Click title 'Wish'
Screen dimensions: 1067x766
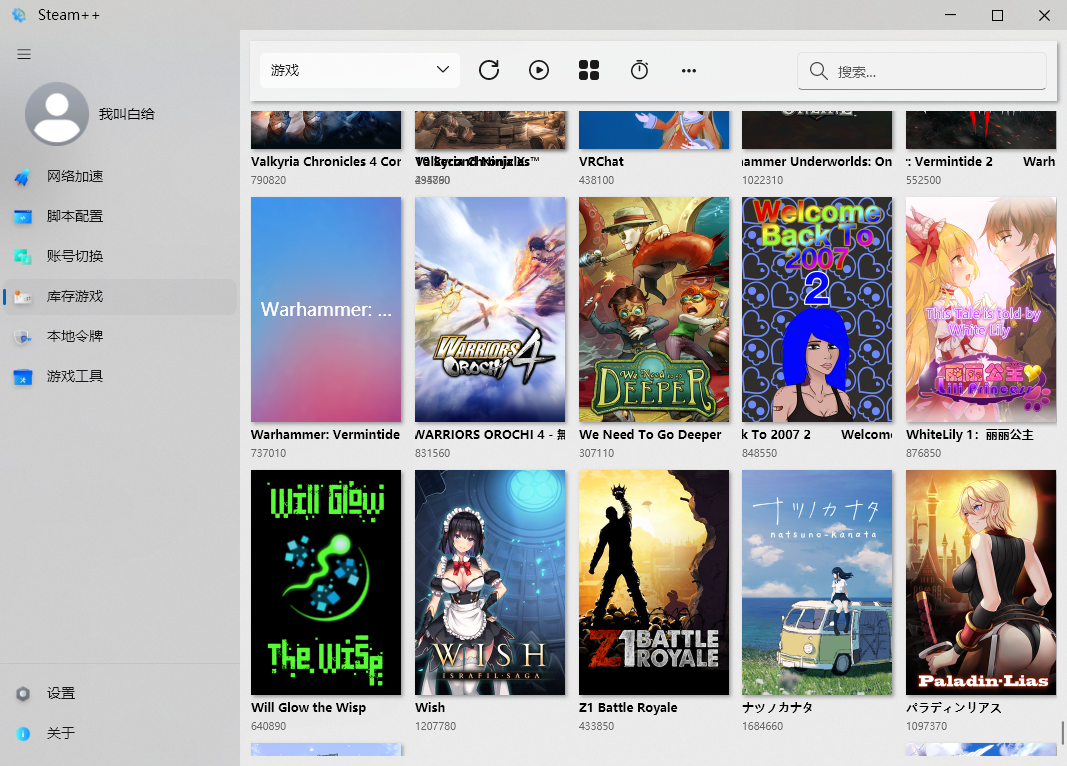430,707
